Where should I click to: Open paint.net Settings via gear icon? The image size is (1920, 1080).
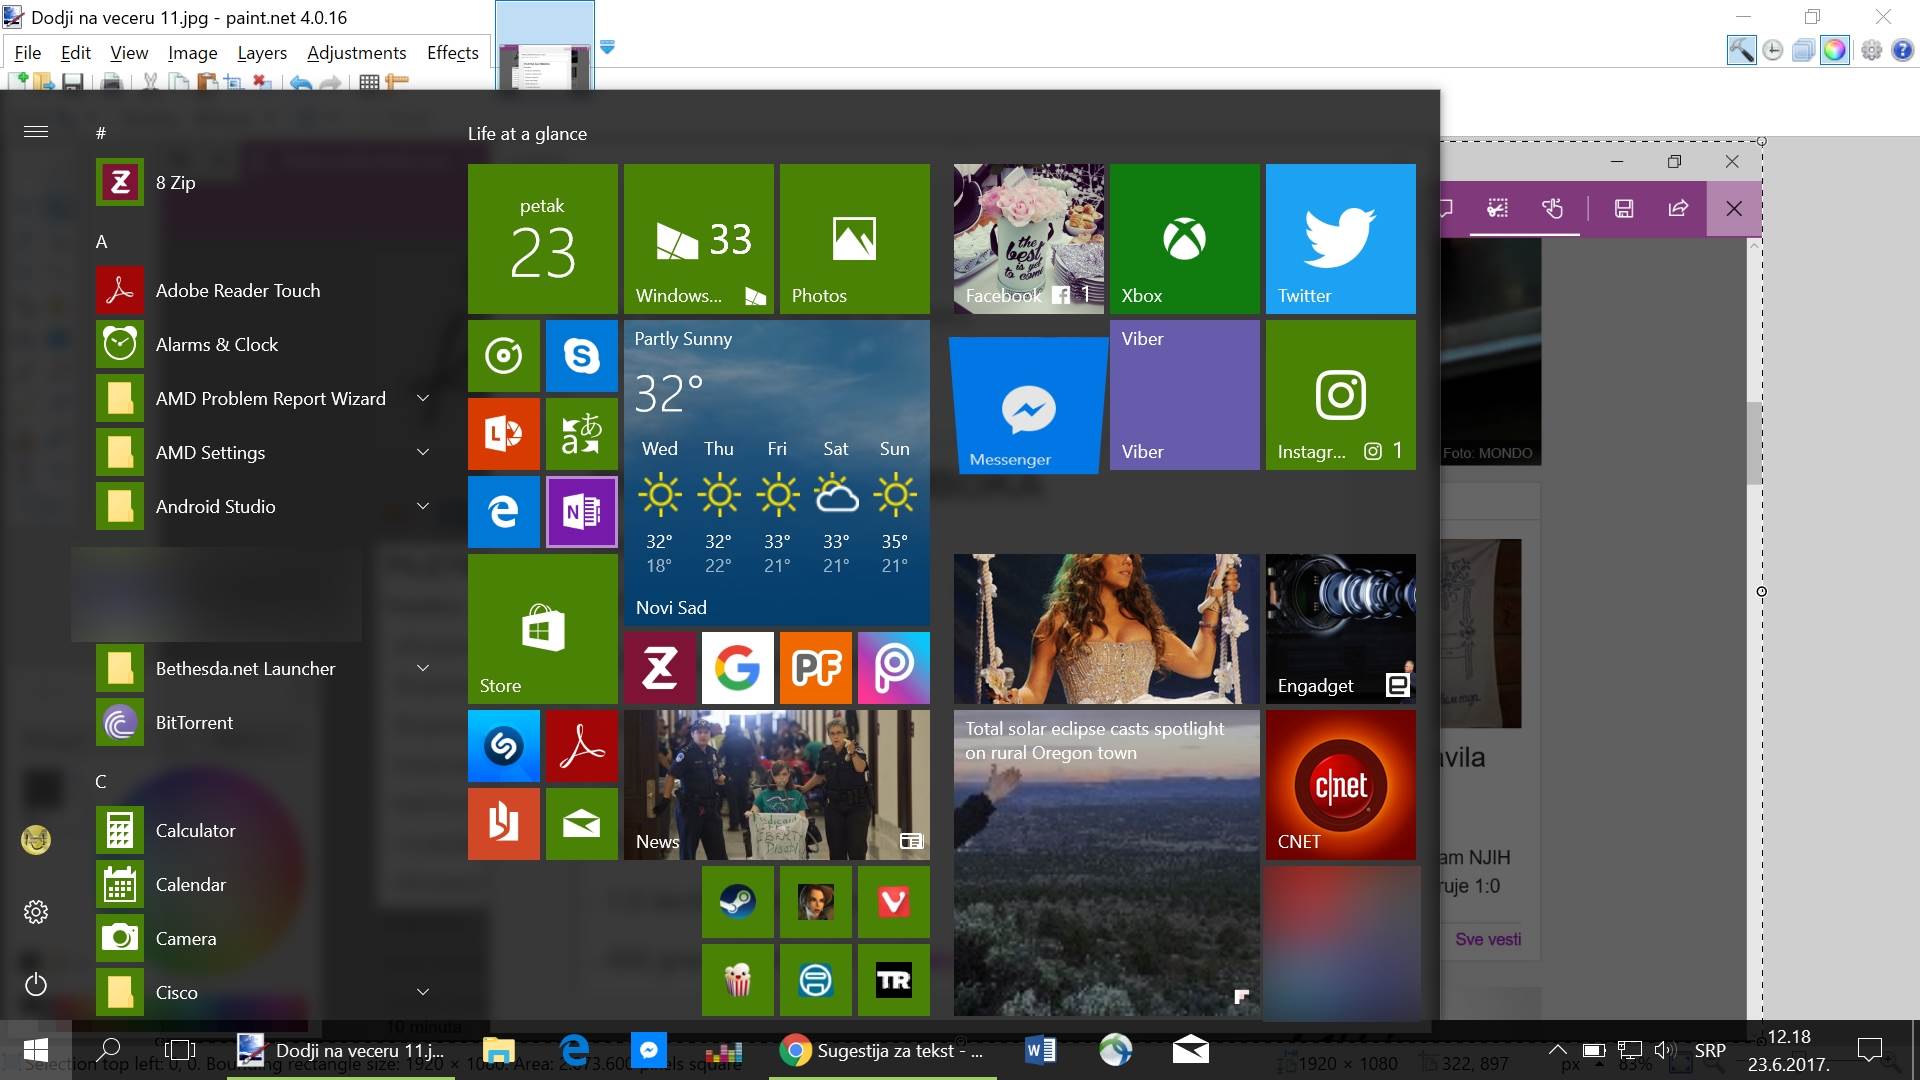click(x=1870, y=50)
